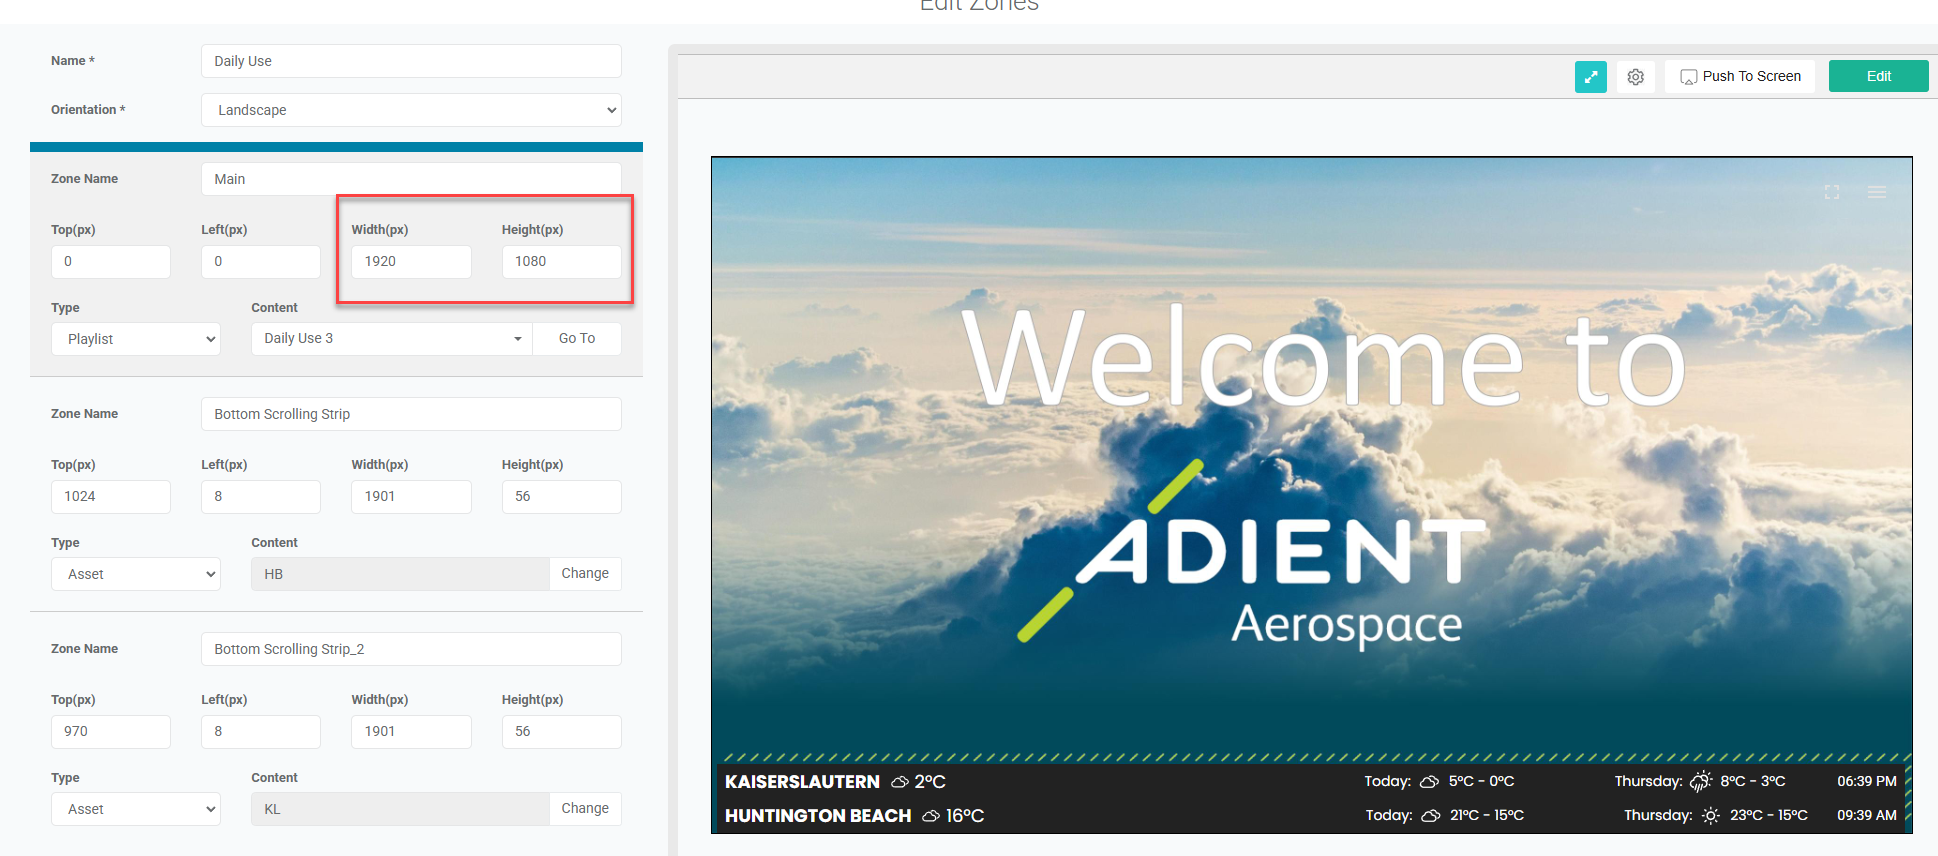Click the cloud icon next to 16°C

click(931, 816)
